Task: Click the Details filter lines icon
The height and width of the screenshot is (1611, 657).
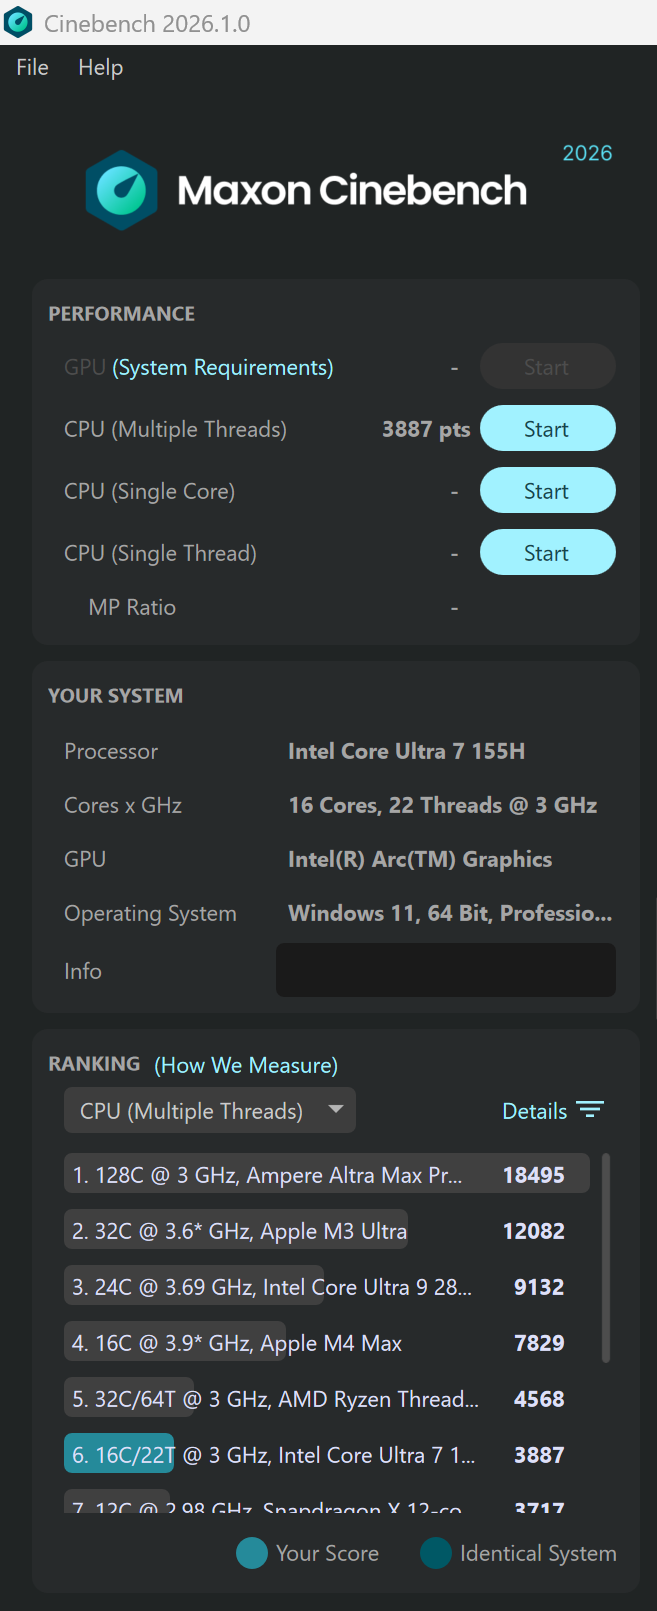Action: click(x=590, y=1110)
